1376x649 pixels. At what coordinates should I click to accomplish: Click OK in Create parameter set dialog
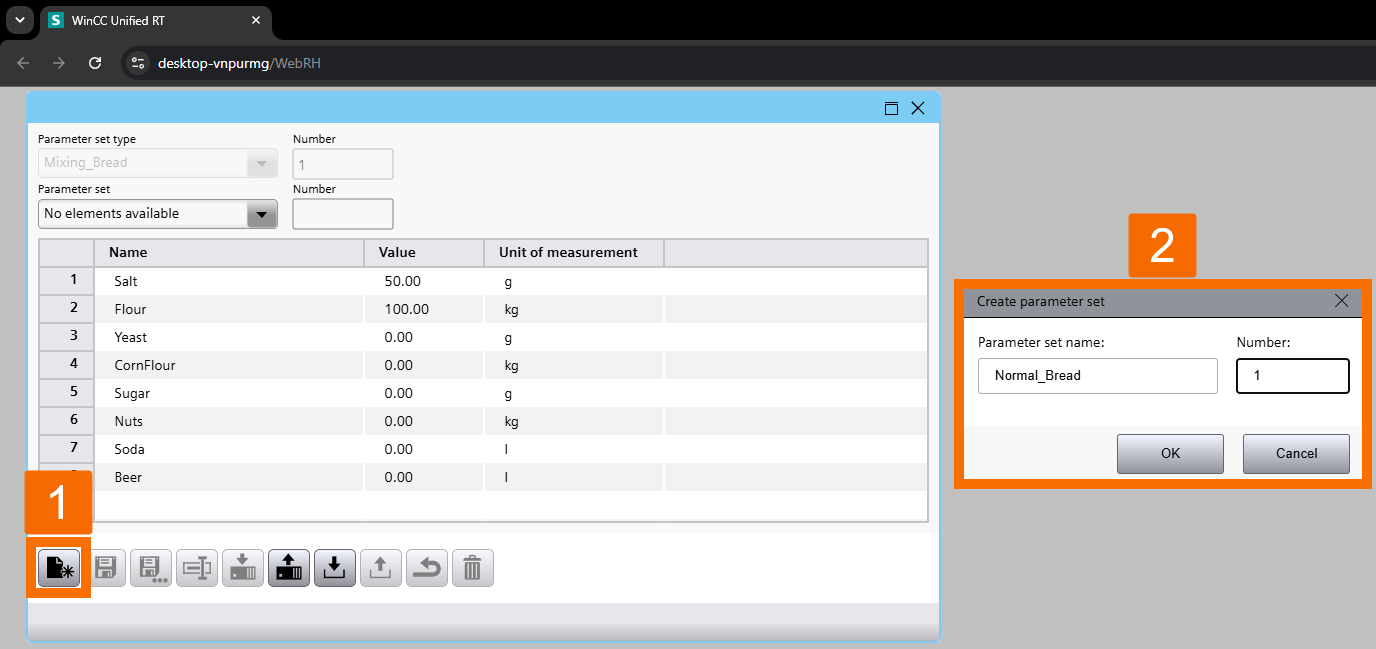pos(1170,454)
